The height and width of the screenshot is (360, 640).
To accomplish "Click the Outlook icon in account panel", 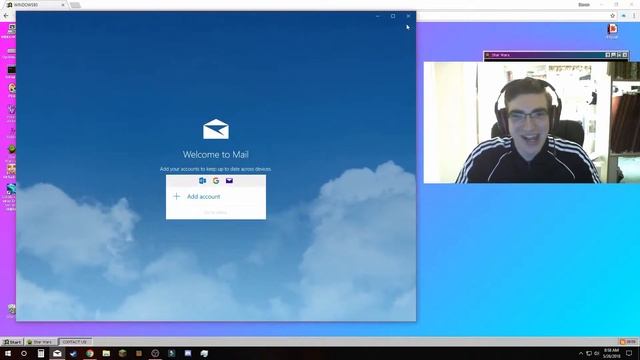I will pyautogui.click(x=202, y=180).
